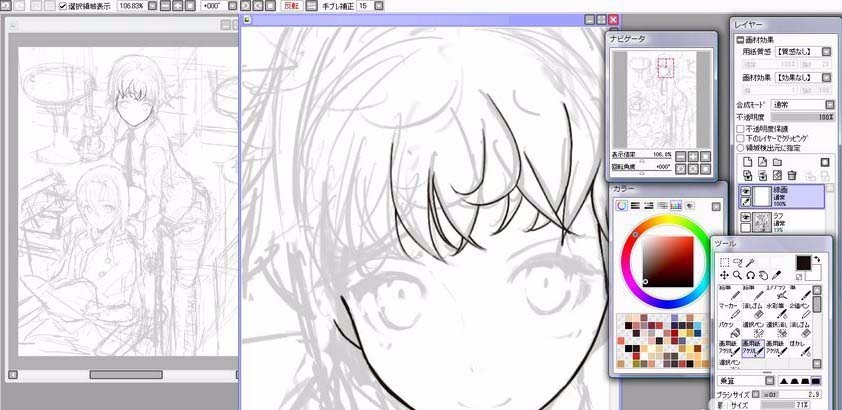The height and width of the screenshot is (410, 842).
Task: Open the 合成モード blend mode dropdown
Action: click(x=830, y=104)
